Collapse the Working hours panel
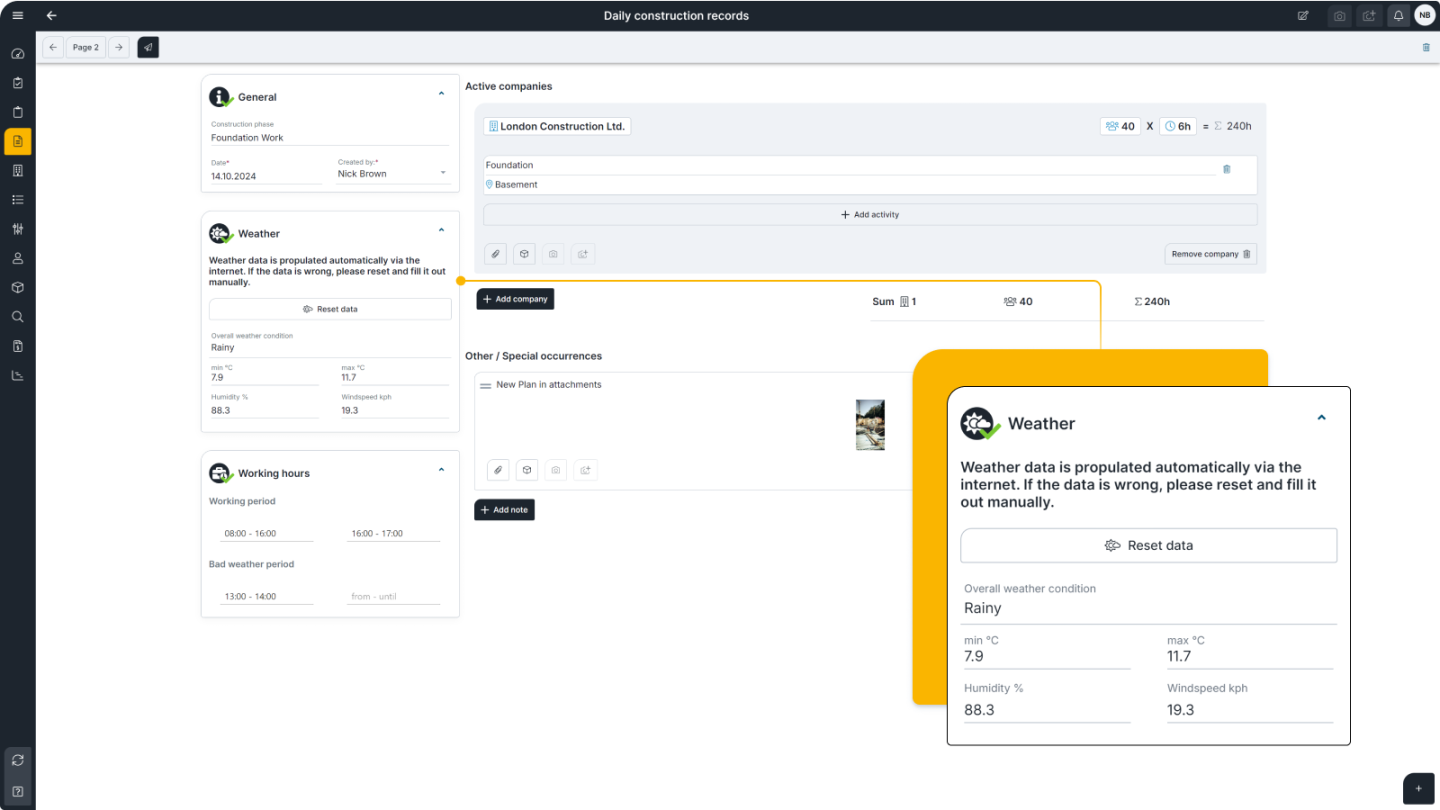This screenshot has width=1440, height=810. tap(441, 468)
